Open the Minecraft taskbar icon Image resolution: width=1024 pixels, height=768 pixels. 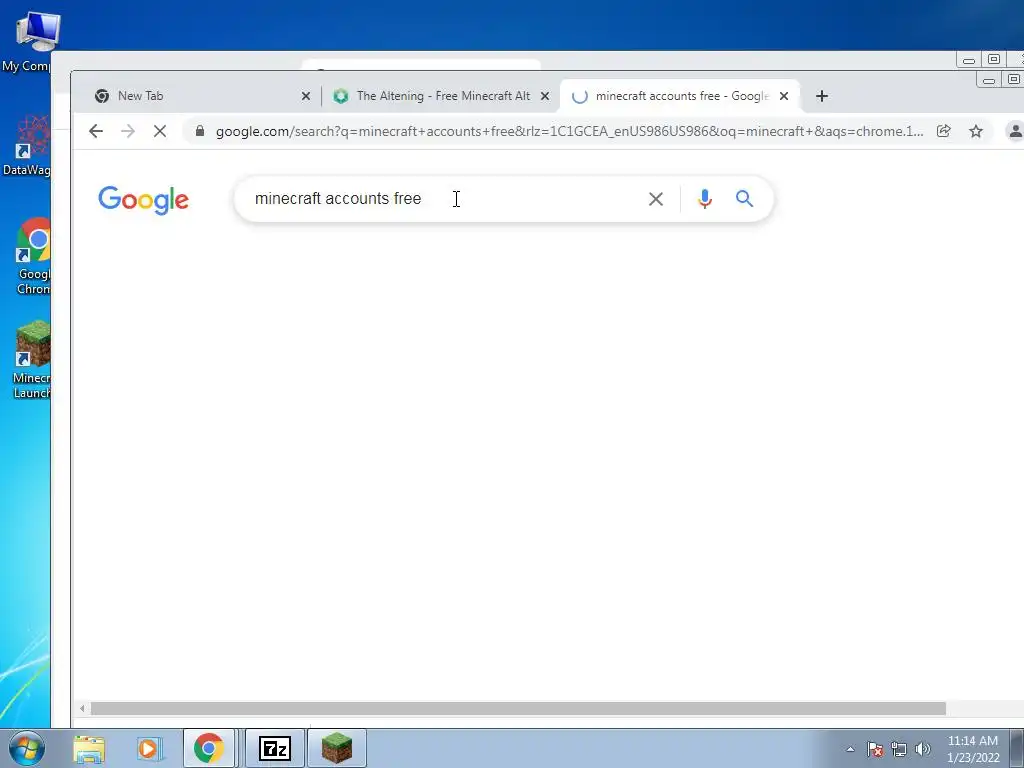(x=337, y=748)
